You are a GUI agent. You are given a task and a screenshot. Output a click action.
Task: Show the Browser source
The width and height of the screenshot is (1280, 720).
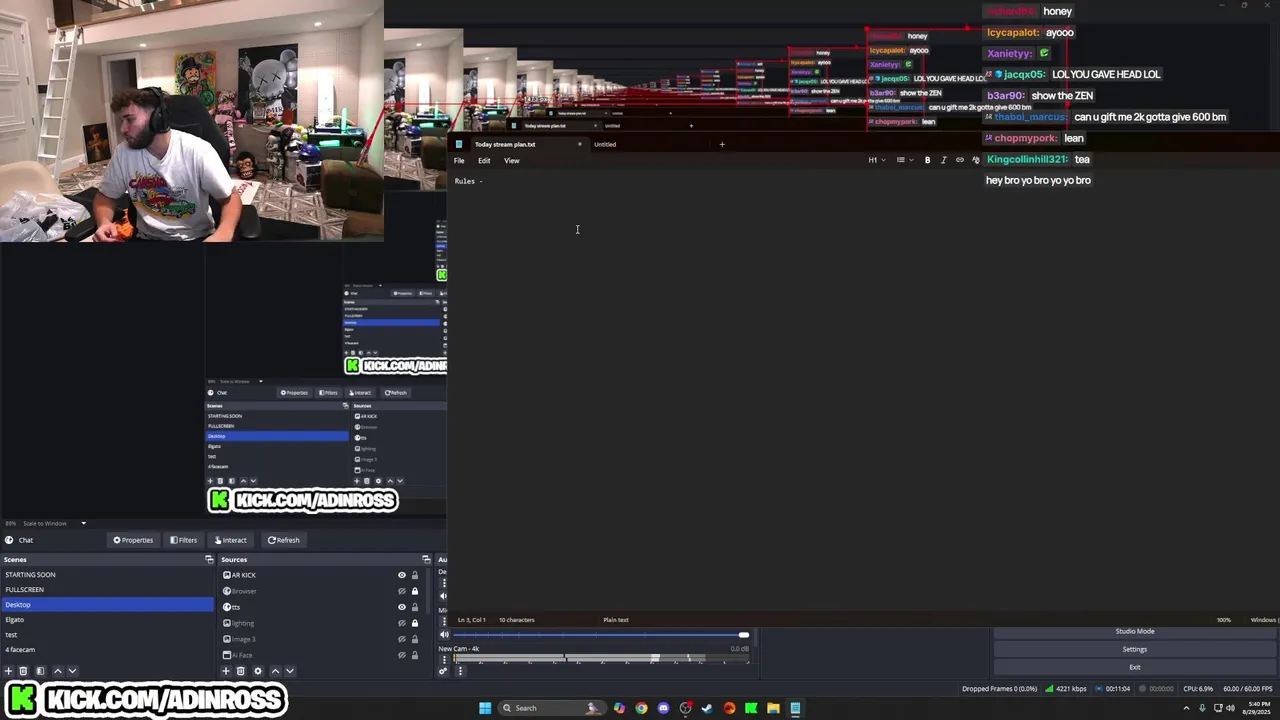pyautogui.click(x=402, y=591)
